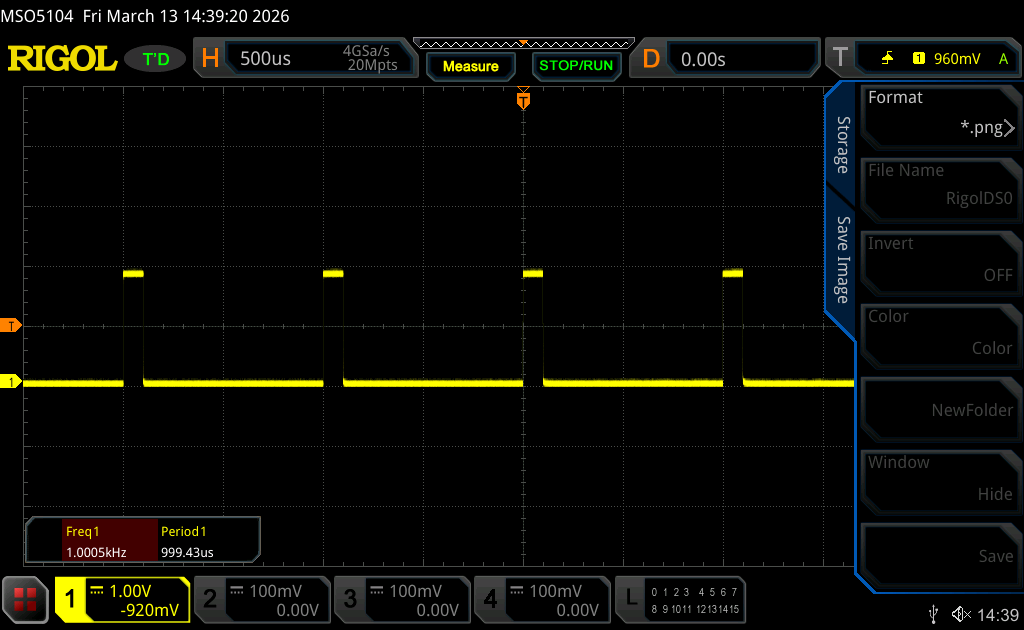Click the orange trigger position marker at top
The height and width of the screenshot is (630, 1024).
(523, 99)
